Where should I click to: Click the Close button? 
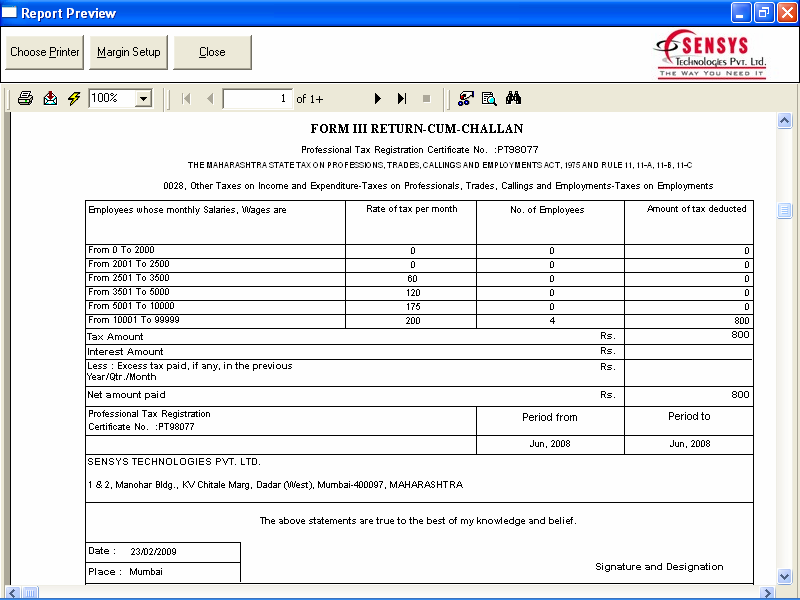click(212, 52)
